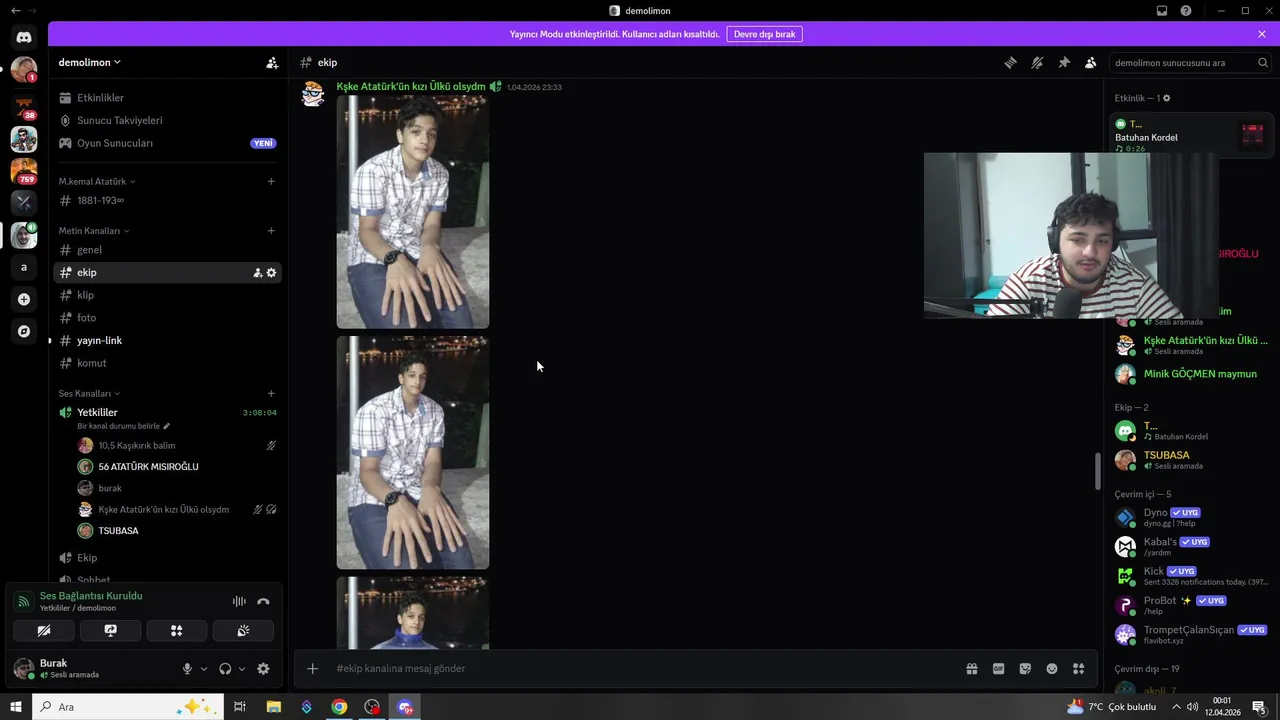Open the emoji picker
The height and width of the screenshot is (720, 1280).
pyautogui.click(x=1052, y=669)
